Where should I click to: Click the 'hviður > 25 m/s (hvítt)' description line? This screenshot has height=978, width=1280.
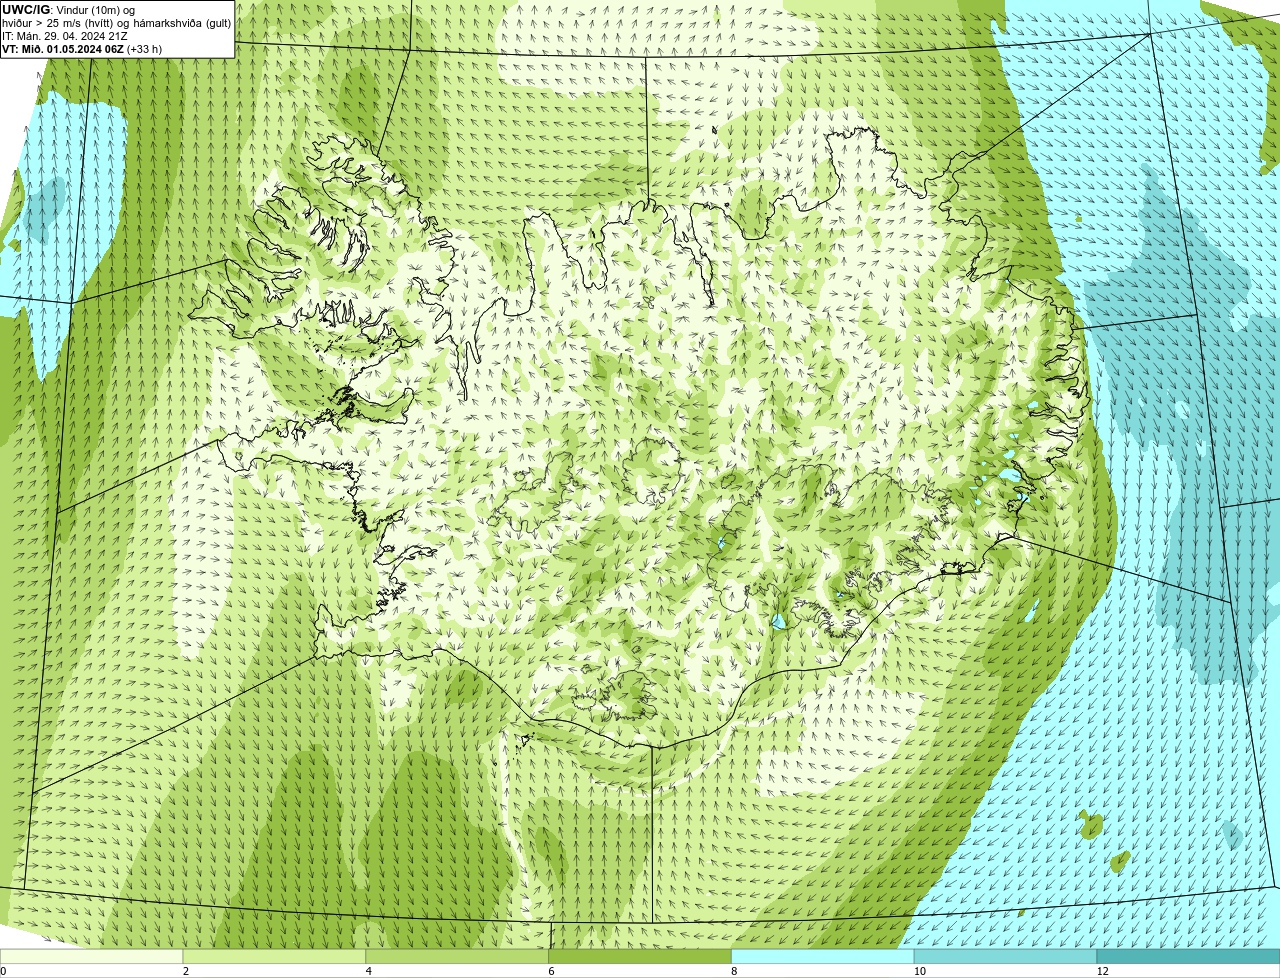coord(117,23)
